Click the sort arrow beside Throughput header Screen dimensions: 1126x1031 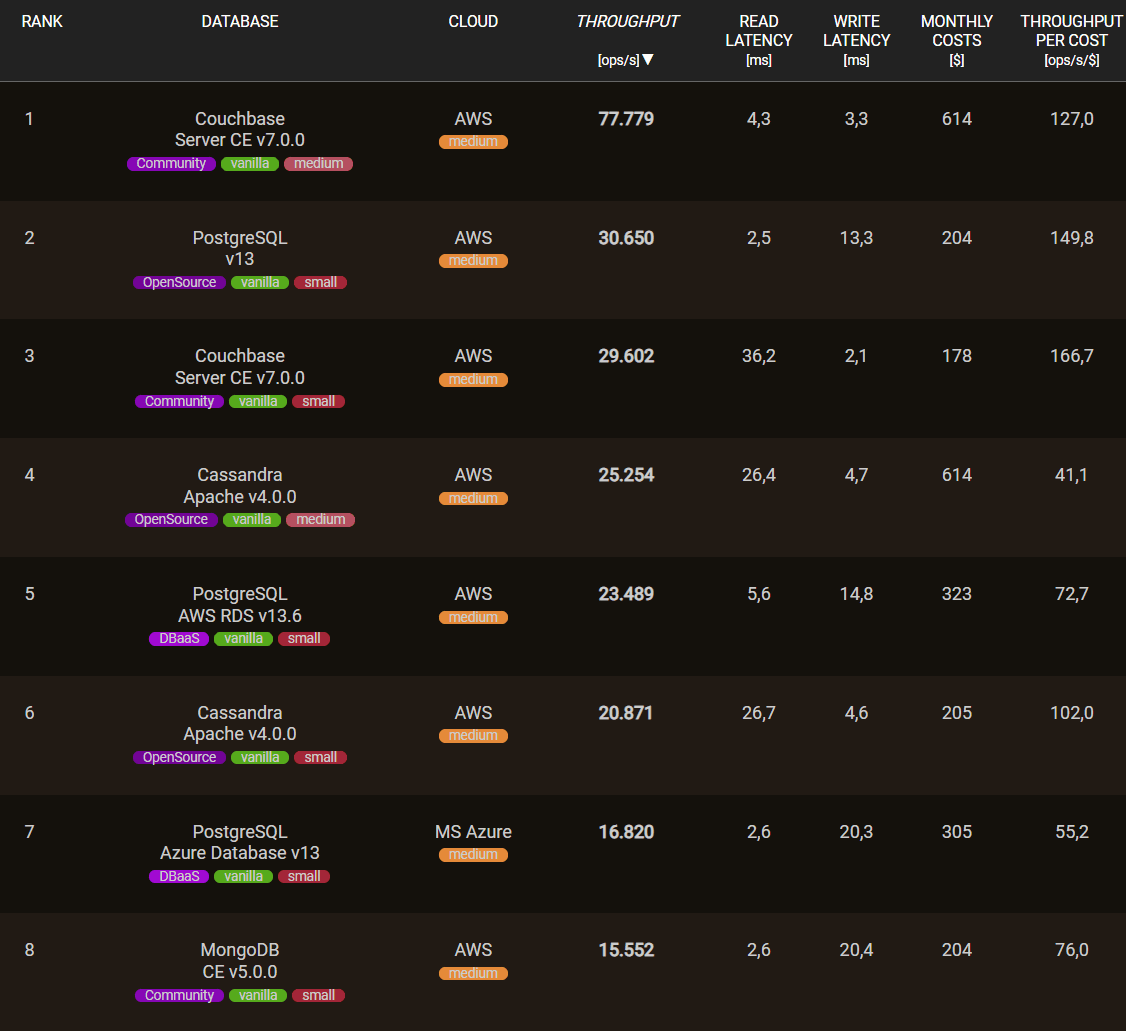click(x=648, y=60)
